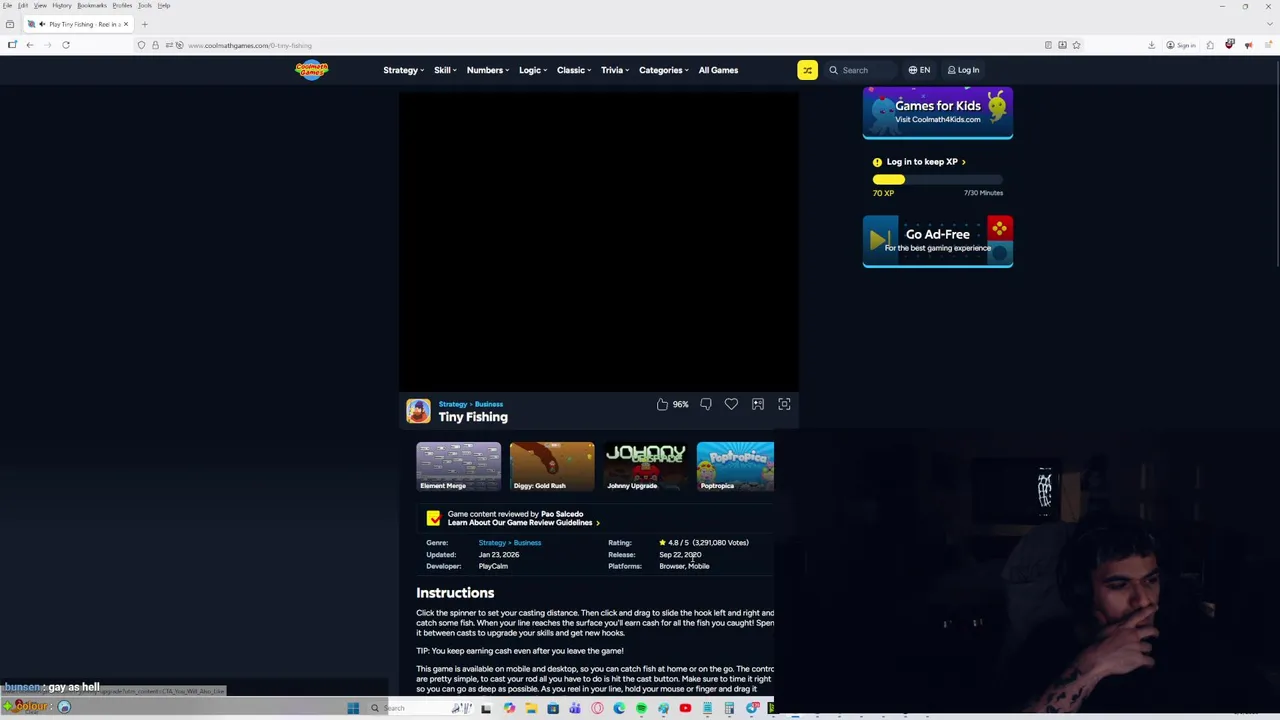Open a new tab with the plus icon

tap(144, 24)
